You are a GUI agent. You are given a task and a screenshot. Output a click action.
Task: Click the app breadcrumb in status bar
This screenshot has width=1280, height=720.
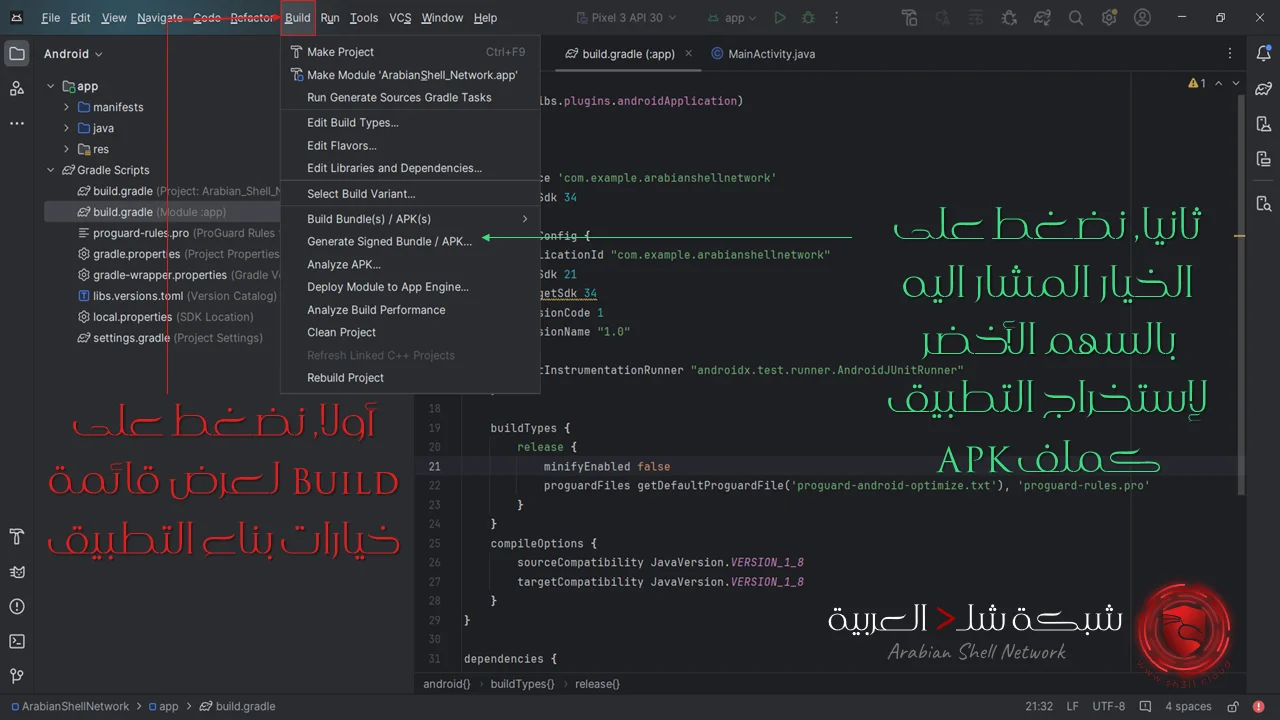(x=163, y=706)
